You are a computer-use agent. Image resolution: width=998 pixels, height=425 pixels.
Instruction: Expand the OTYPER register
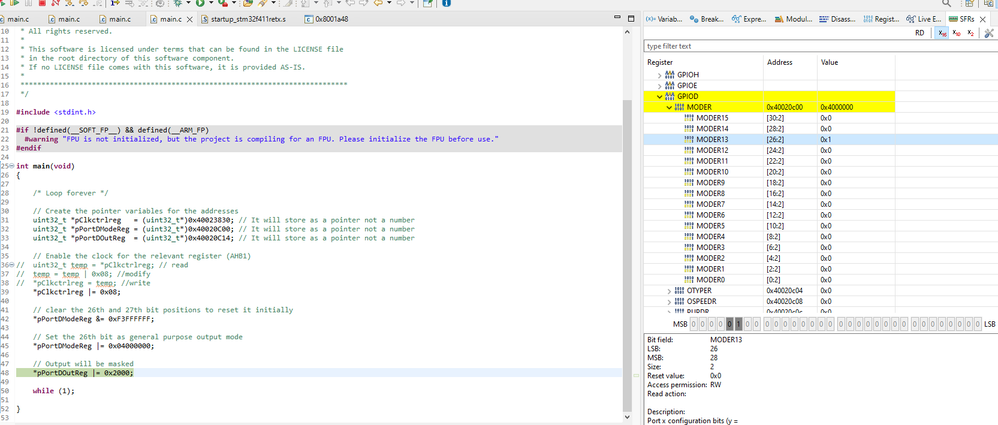click(669, 291)
